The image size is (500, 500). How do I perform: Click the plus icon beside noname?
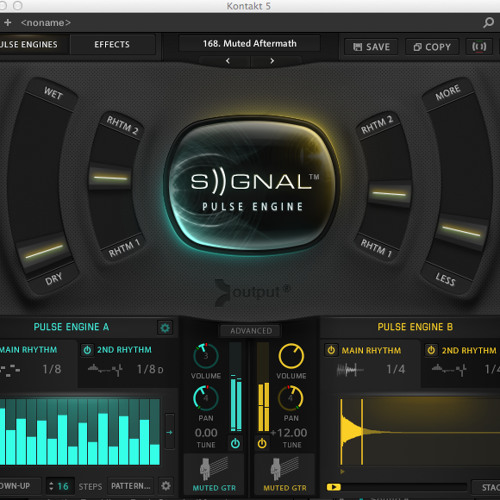[8, 22]
